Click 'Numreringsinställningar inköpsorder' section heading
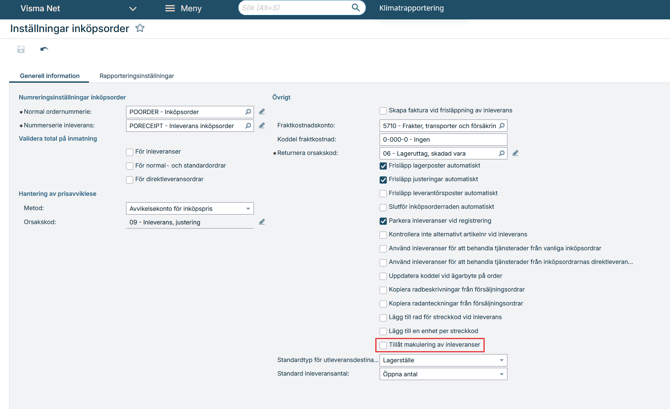The height and width of the screenshot is (409, 670). tap(72, 97)
